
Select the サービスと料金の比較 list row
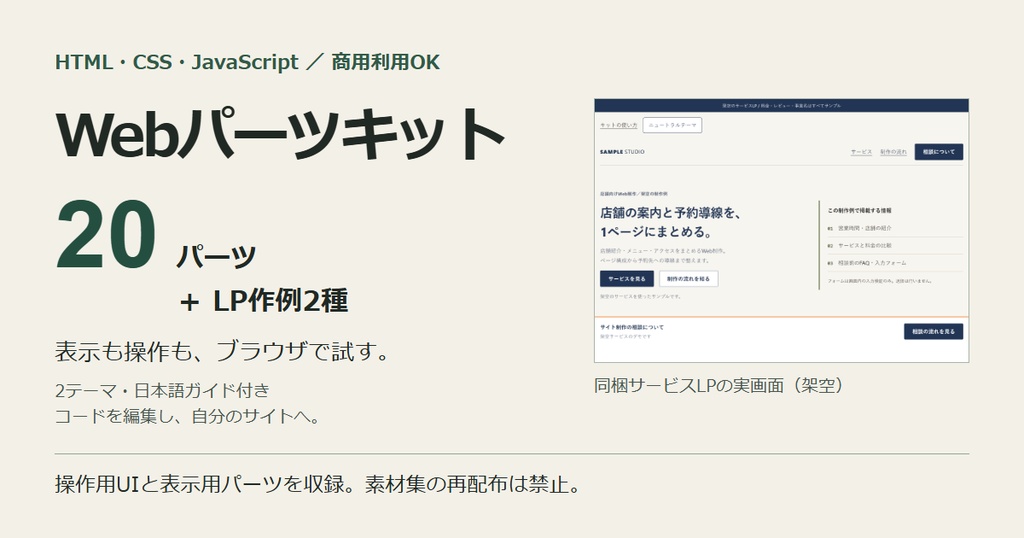click(x=895, y=245)
